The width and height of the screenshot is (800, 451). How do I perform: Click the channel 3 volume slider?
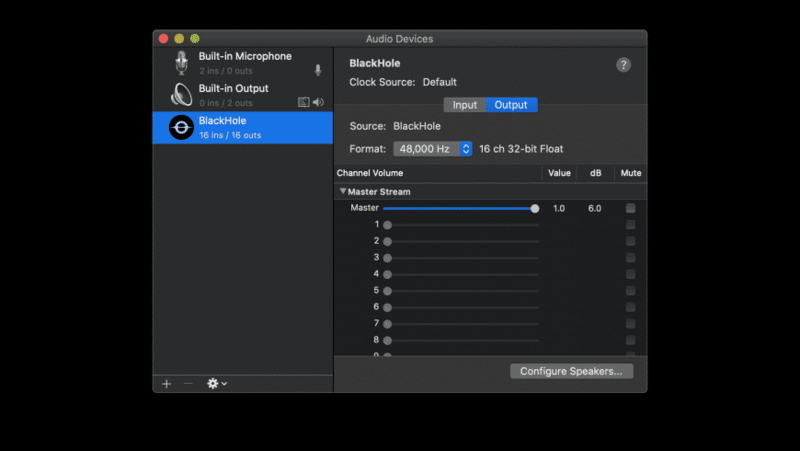461,258
